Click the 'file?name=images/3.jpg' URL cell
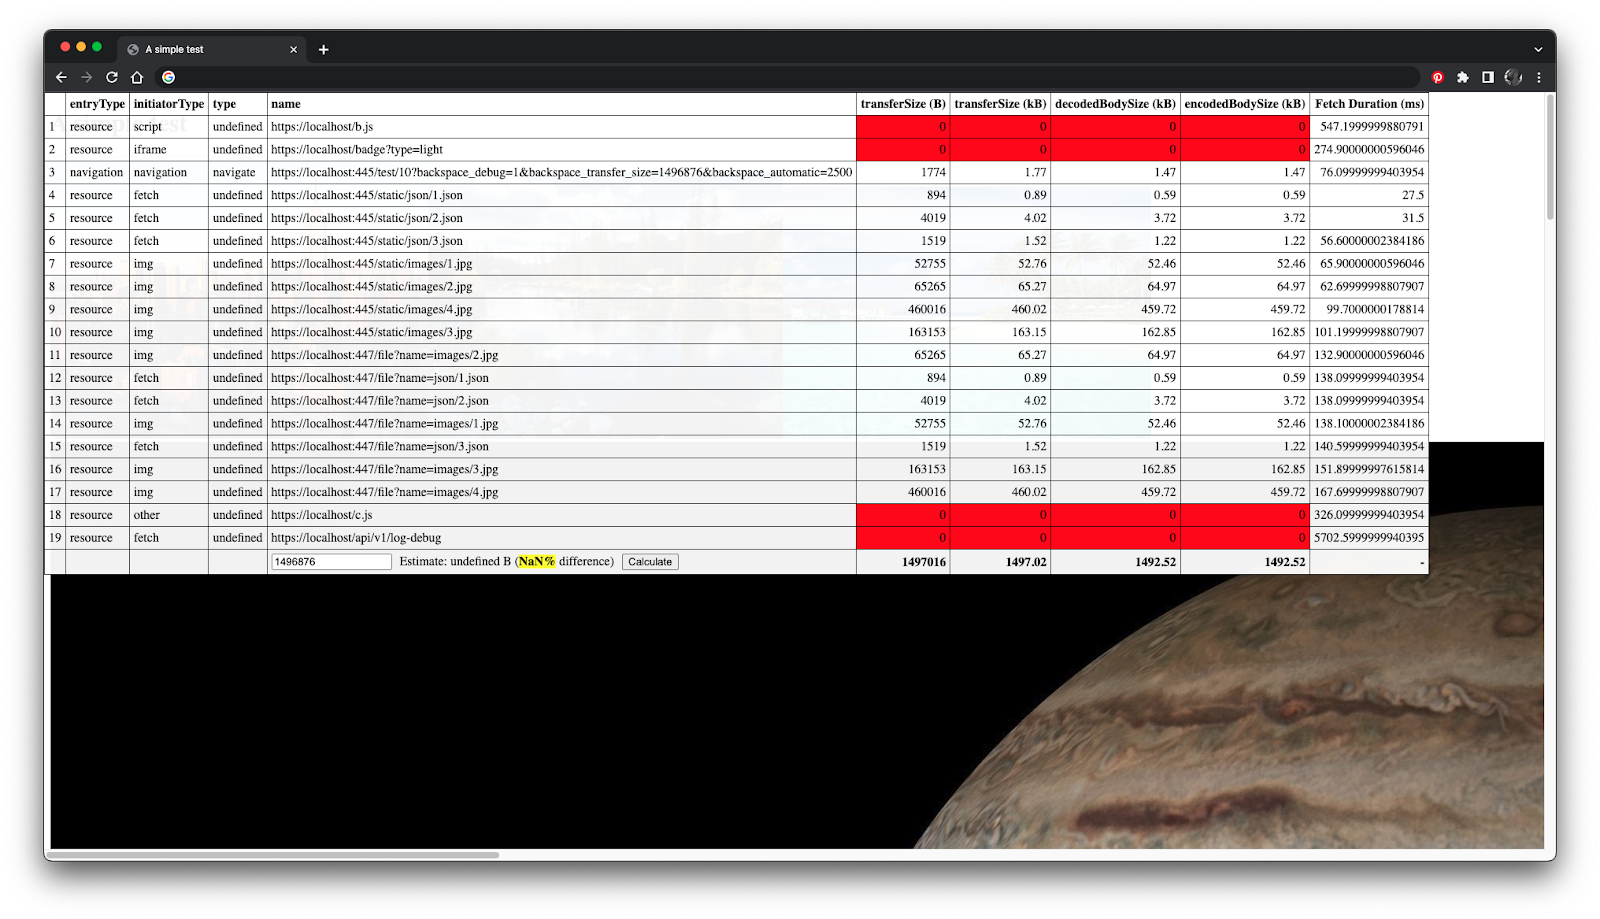This screenshot has height=919, width=1600. point(562,470)
